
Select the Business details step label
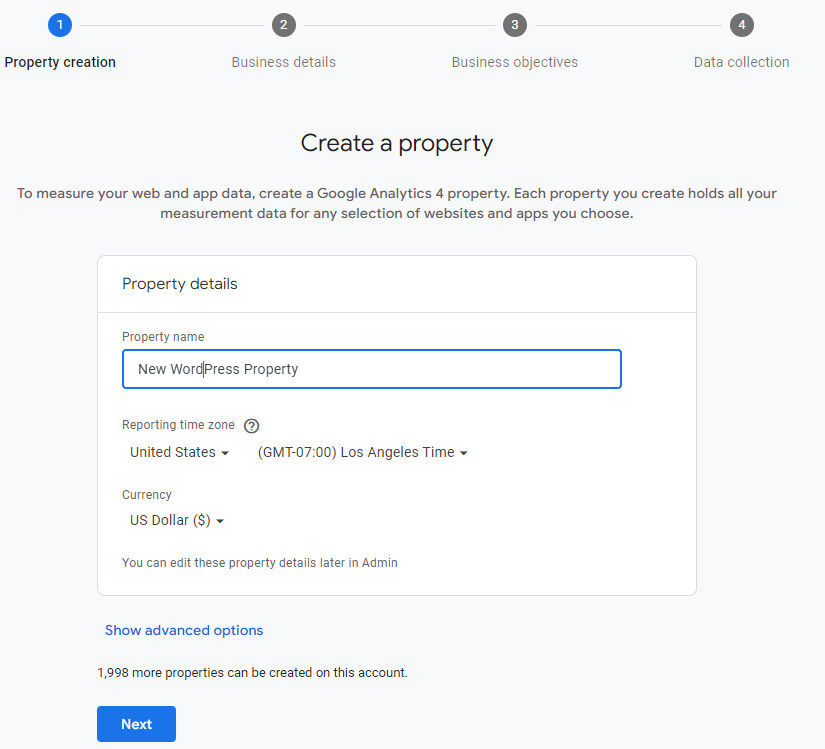click(x=283, y=61)
